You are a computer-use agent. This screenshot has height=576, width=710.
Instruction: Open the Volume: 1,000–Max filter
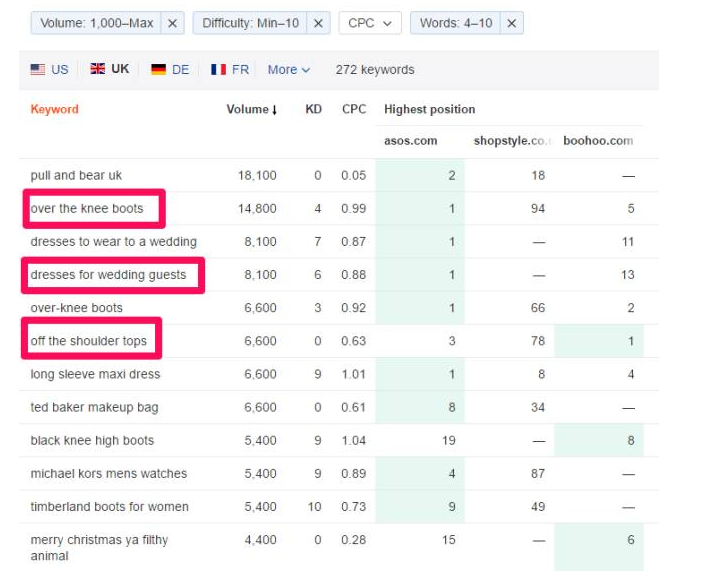[96, 23]
